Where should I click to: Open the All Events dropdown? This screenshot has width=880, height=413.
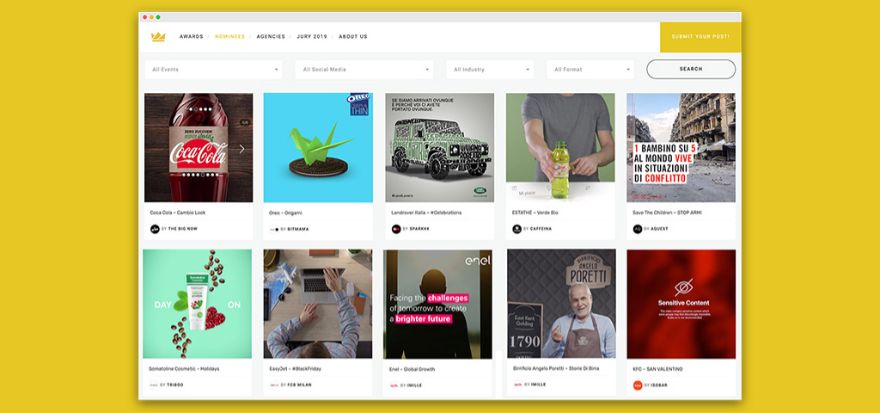tap(214, 70)
